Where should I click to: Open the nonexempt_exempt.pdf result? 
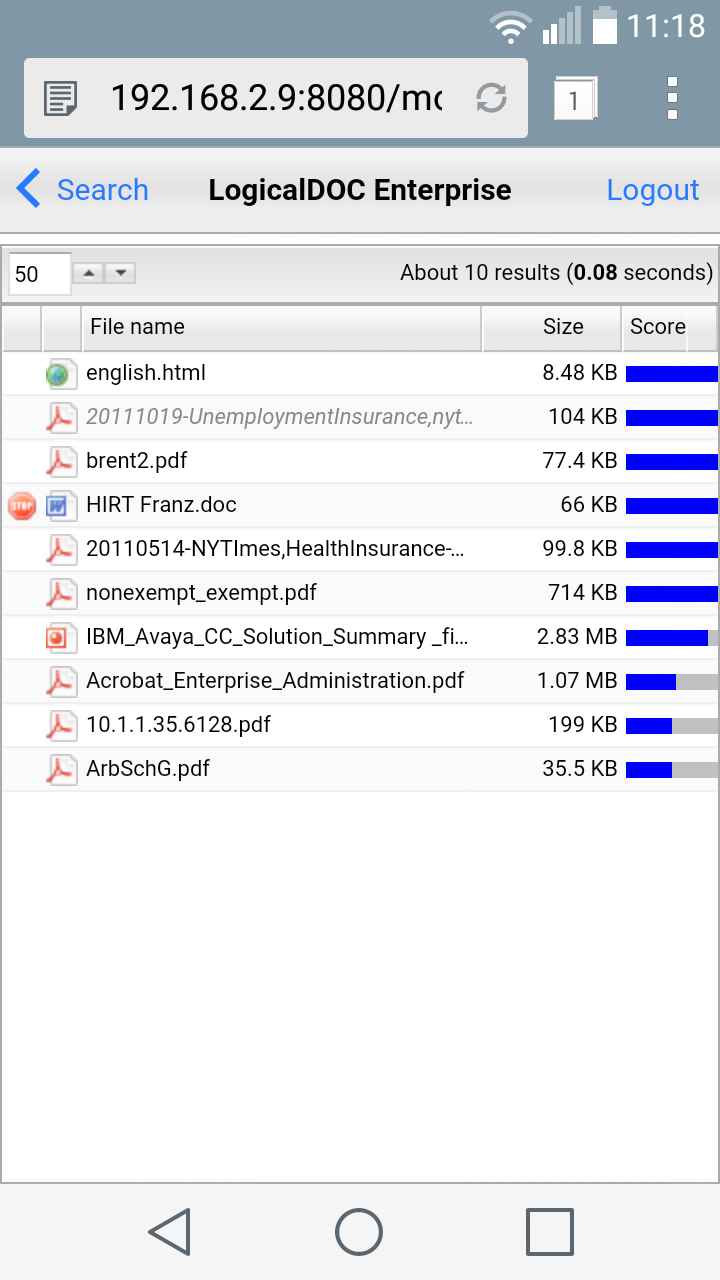[x=201, y=593]
